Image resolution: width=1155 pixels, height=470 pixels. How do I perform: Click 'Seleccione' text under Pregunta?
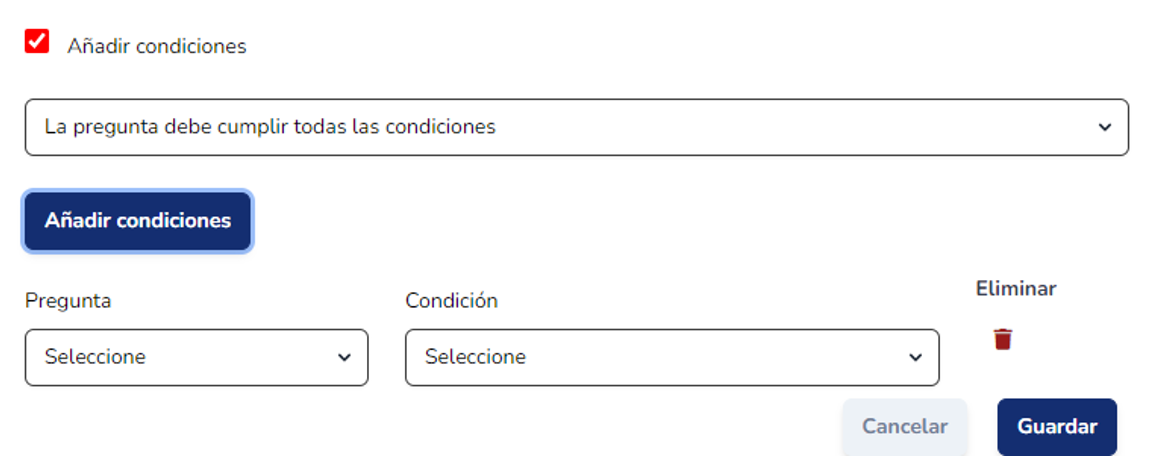[x=95, y=357]
